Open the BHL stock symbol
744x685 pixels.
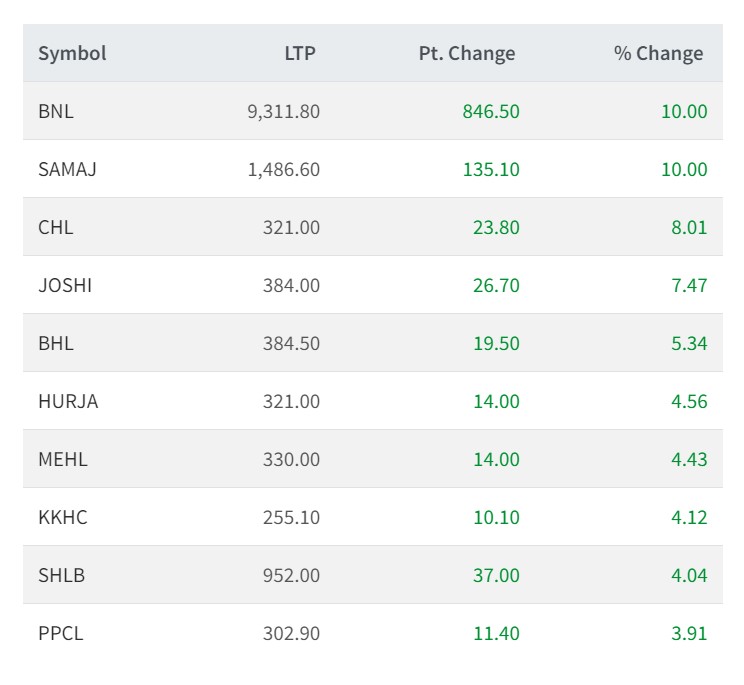[x=56, y=343]
